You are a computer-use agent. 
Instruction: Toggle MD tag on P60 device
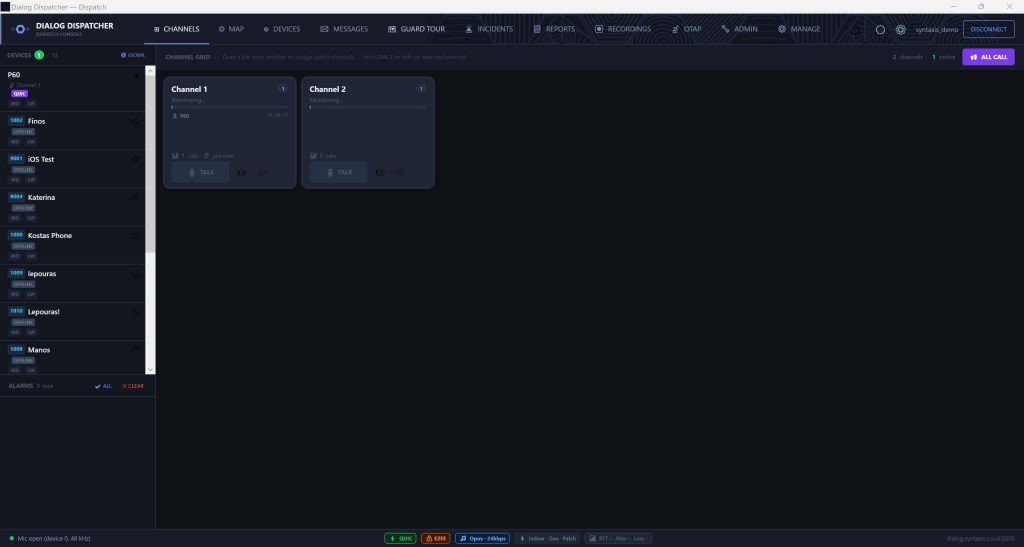(x=15, y=104)
